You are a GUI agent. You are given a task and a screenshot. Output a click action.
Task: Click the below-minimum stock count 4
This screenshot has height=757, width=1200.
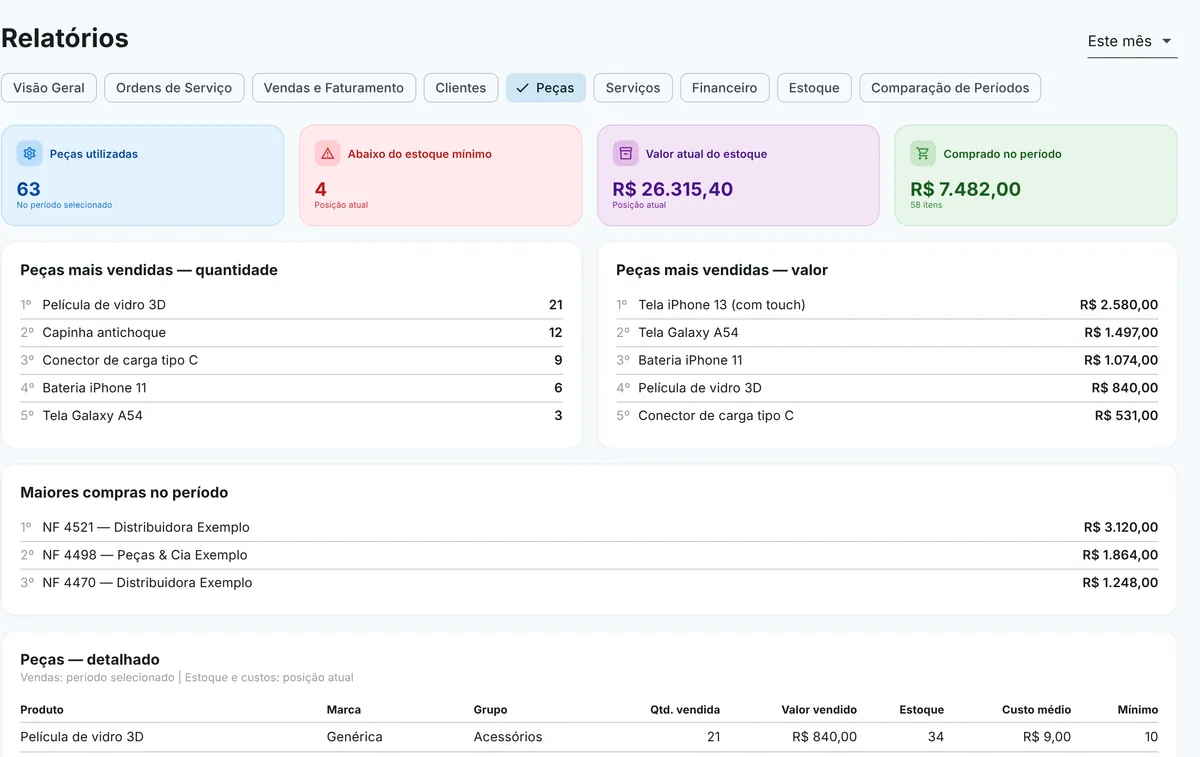[x=321, y=189]
